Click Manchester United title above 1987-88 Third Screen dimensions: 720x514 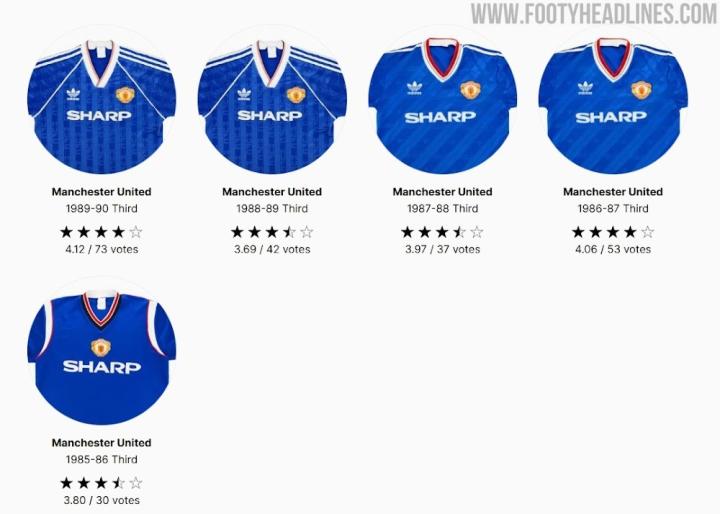pos(443,192)
